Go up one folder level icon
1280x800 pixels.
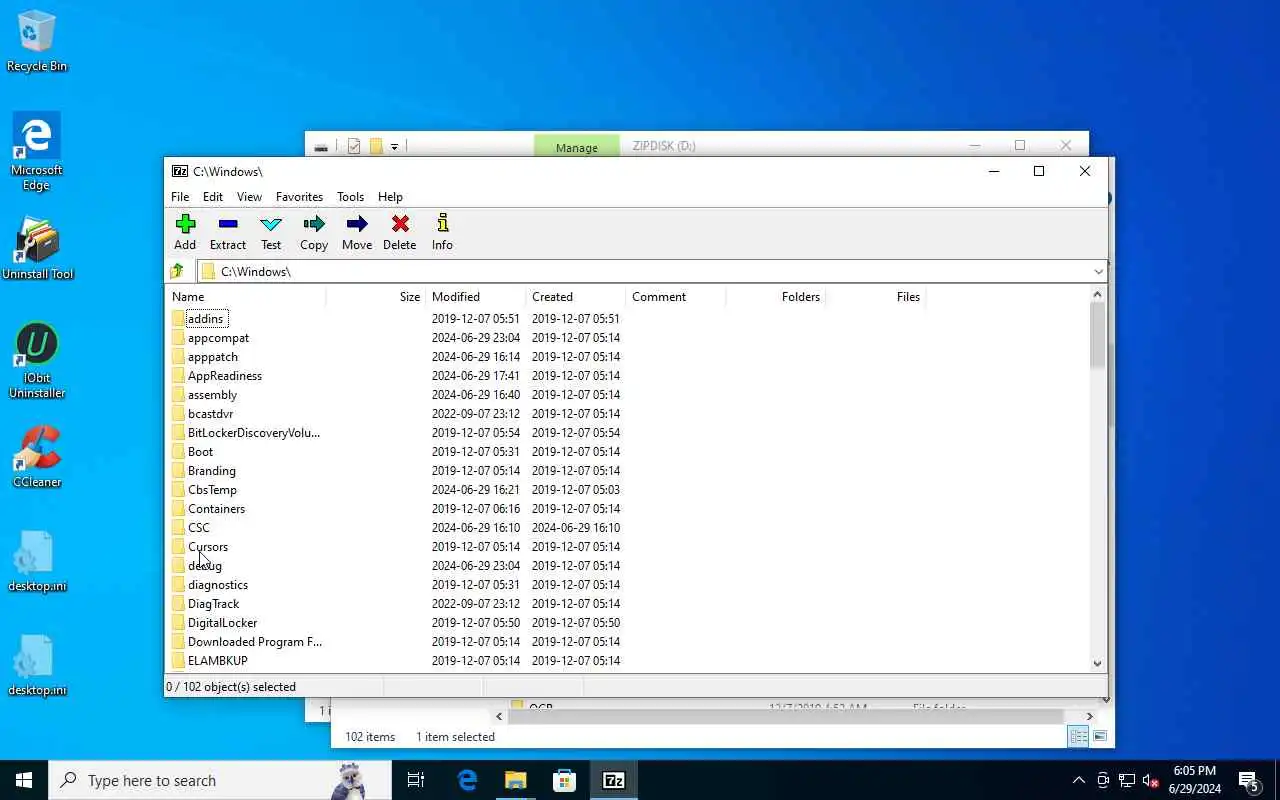(177, 271)
